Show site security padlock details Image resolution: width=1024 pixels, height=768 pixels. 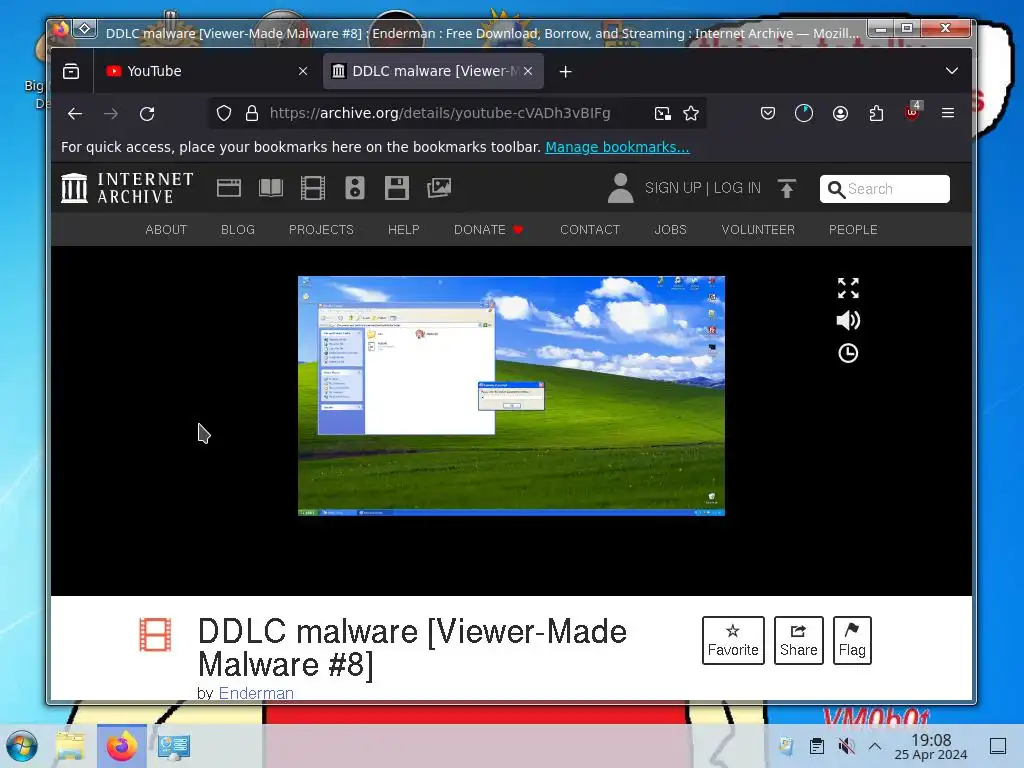click(251, 114)
